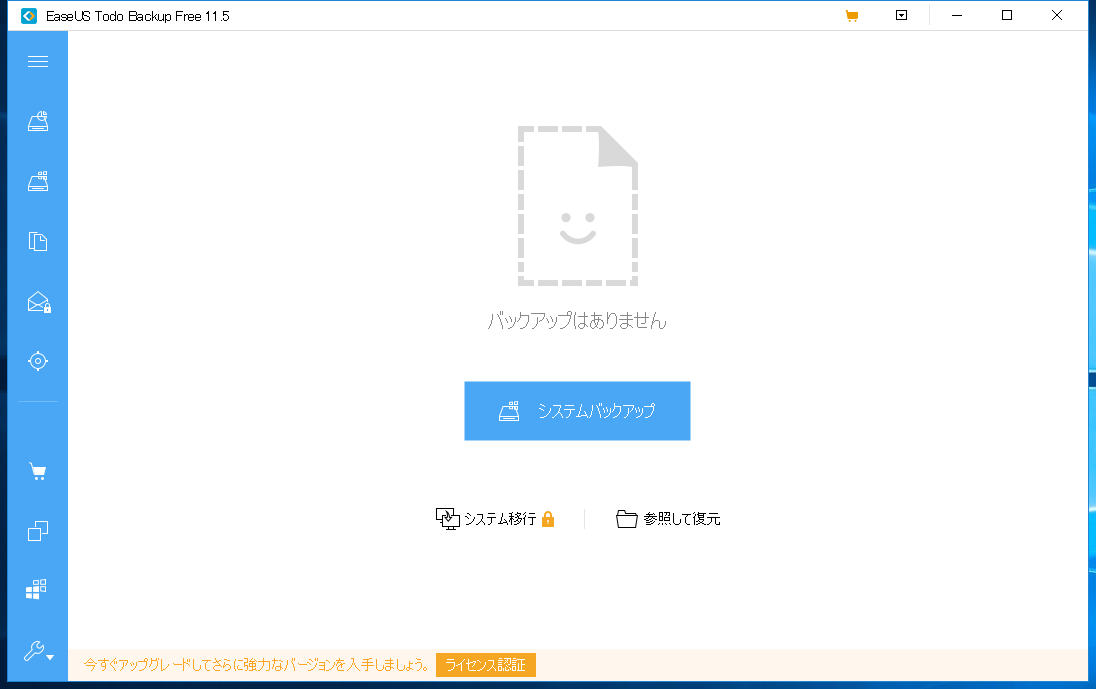Image resolution: width=1096 pixels, height=689 pixels.
Task: Start a System Backup with the blue button
Action: coord(577,410)
